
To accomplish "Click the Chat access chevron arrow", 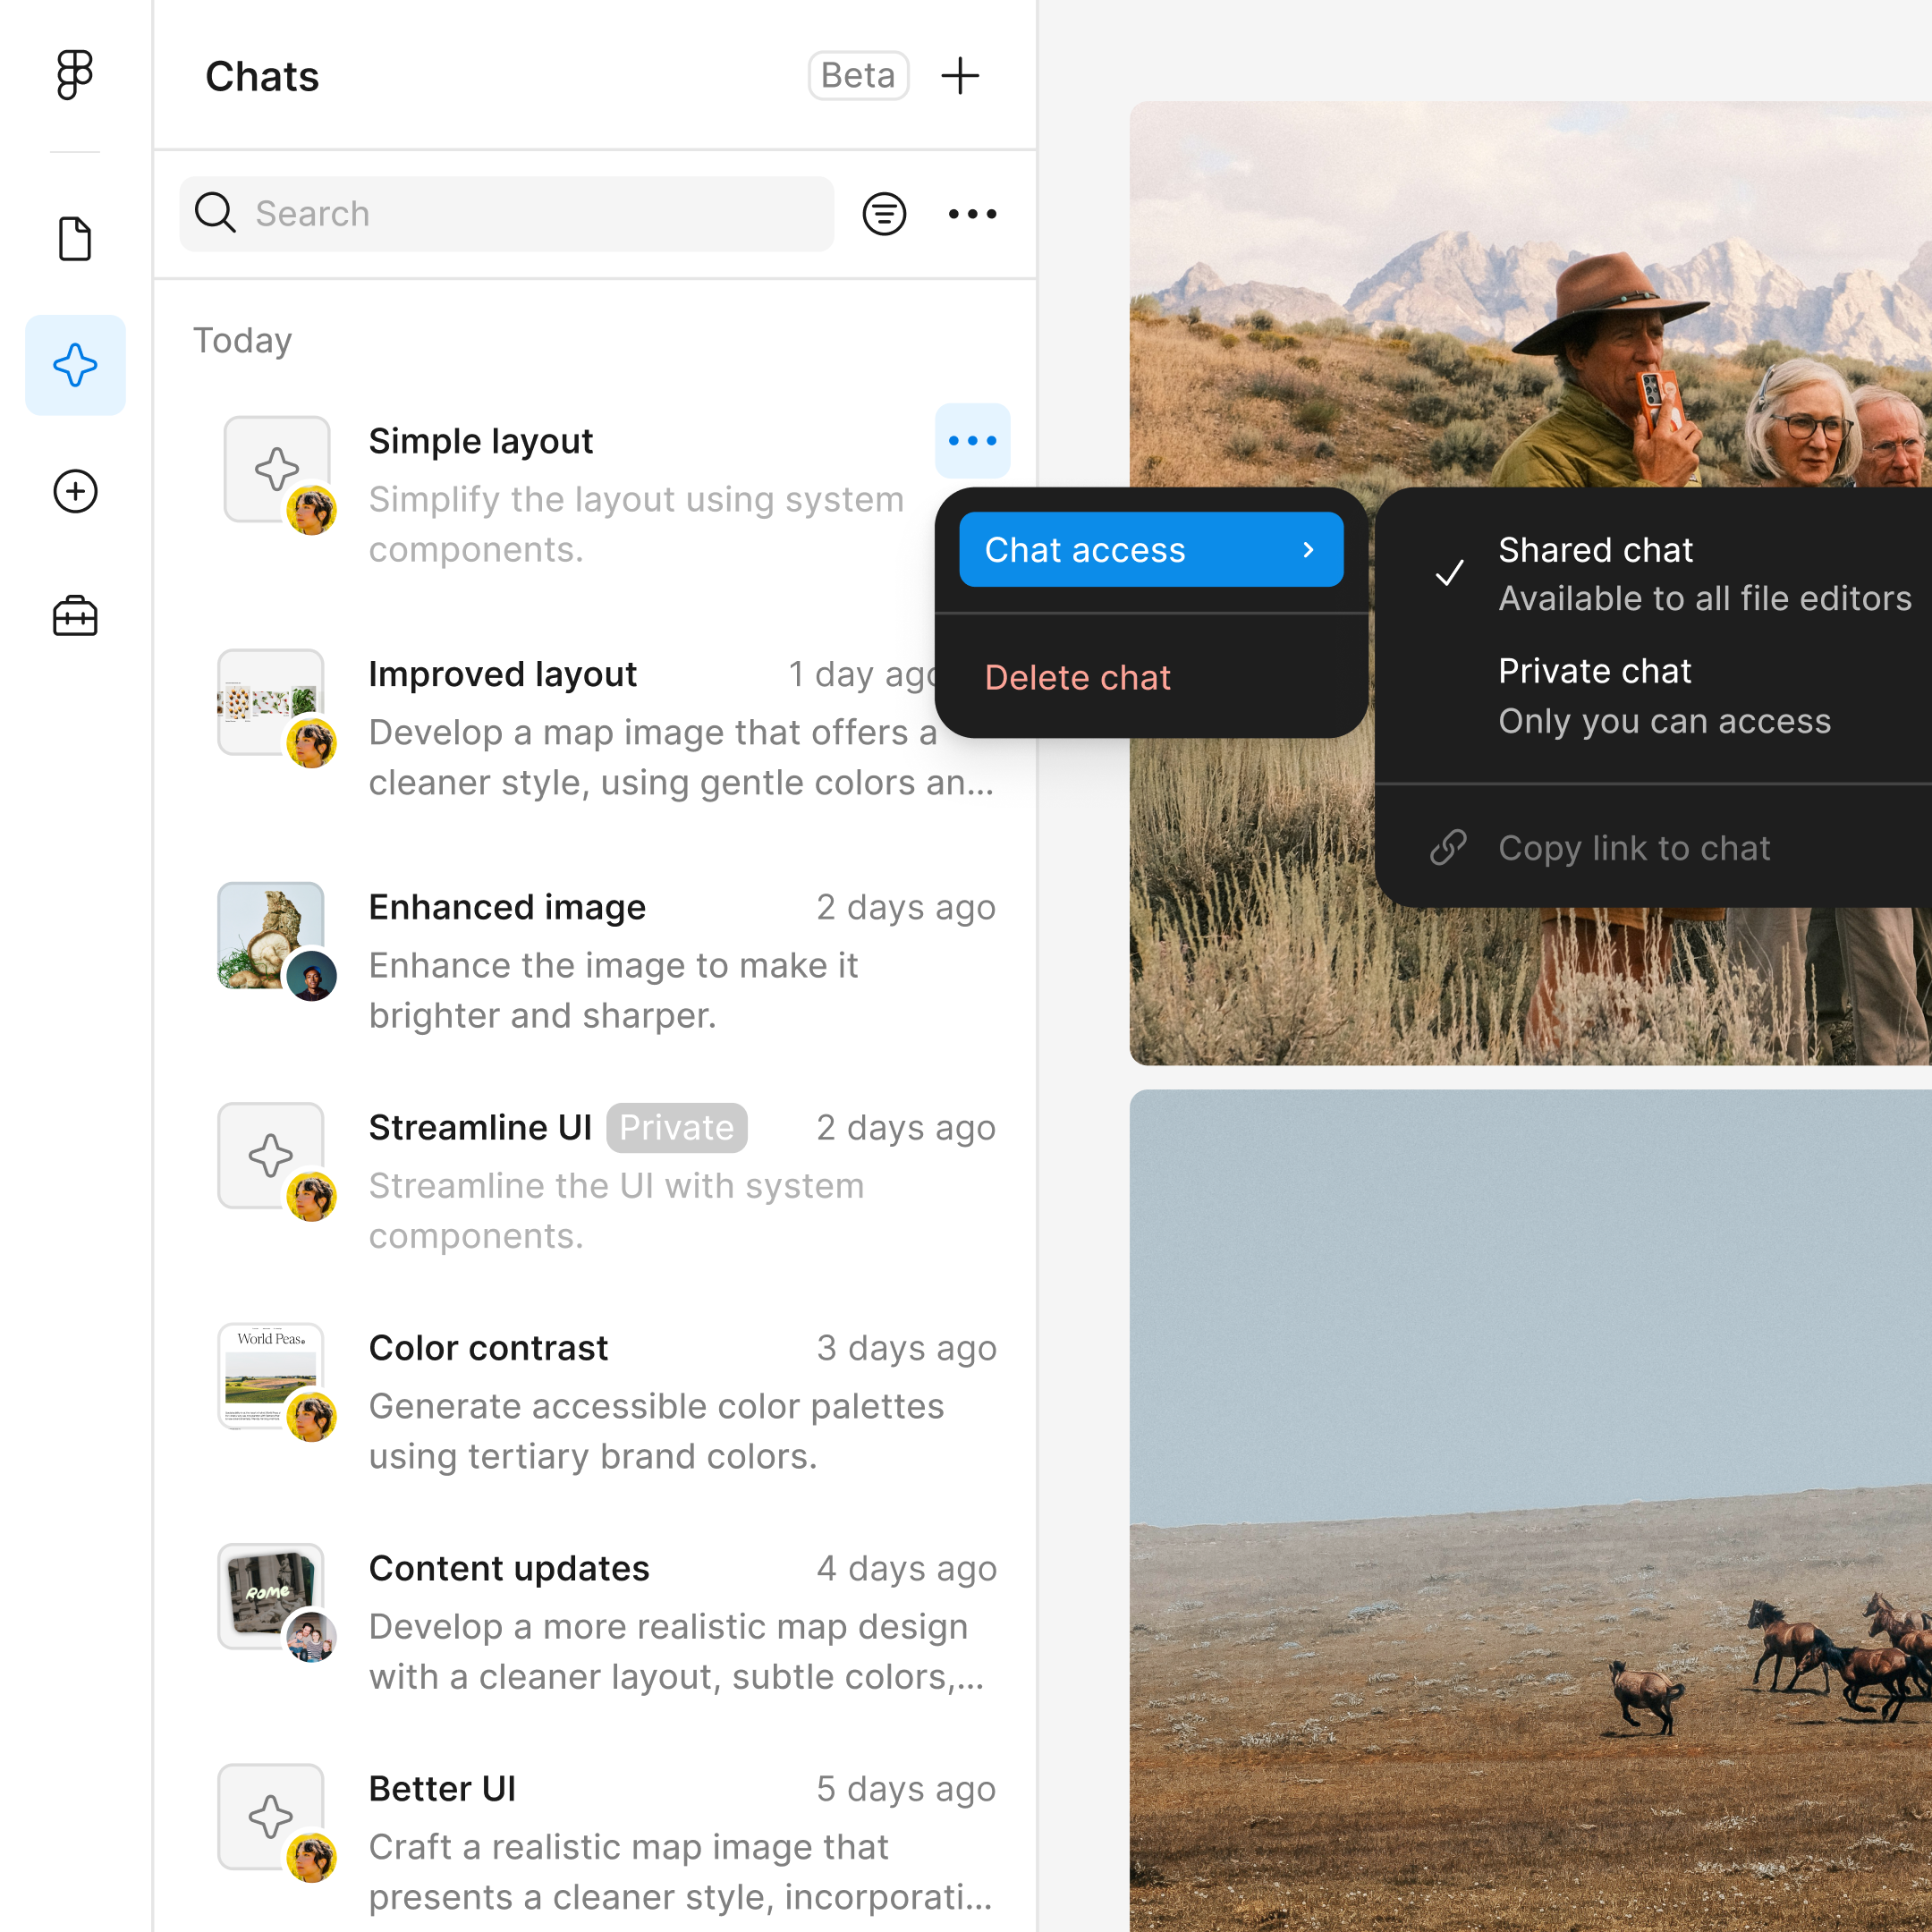I will (x=1307, y=549).
